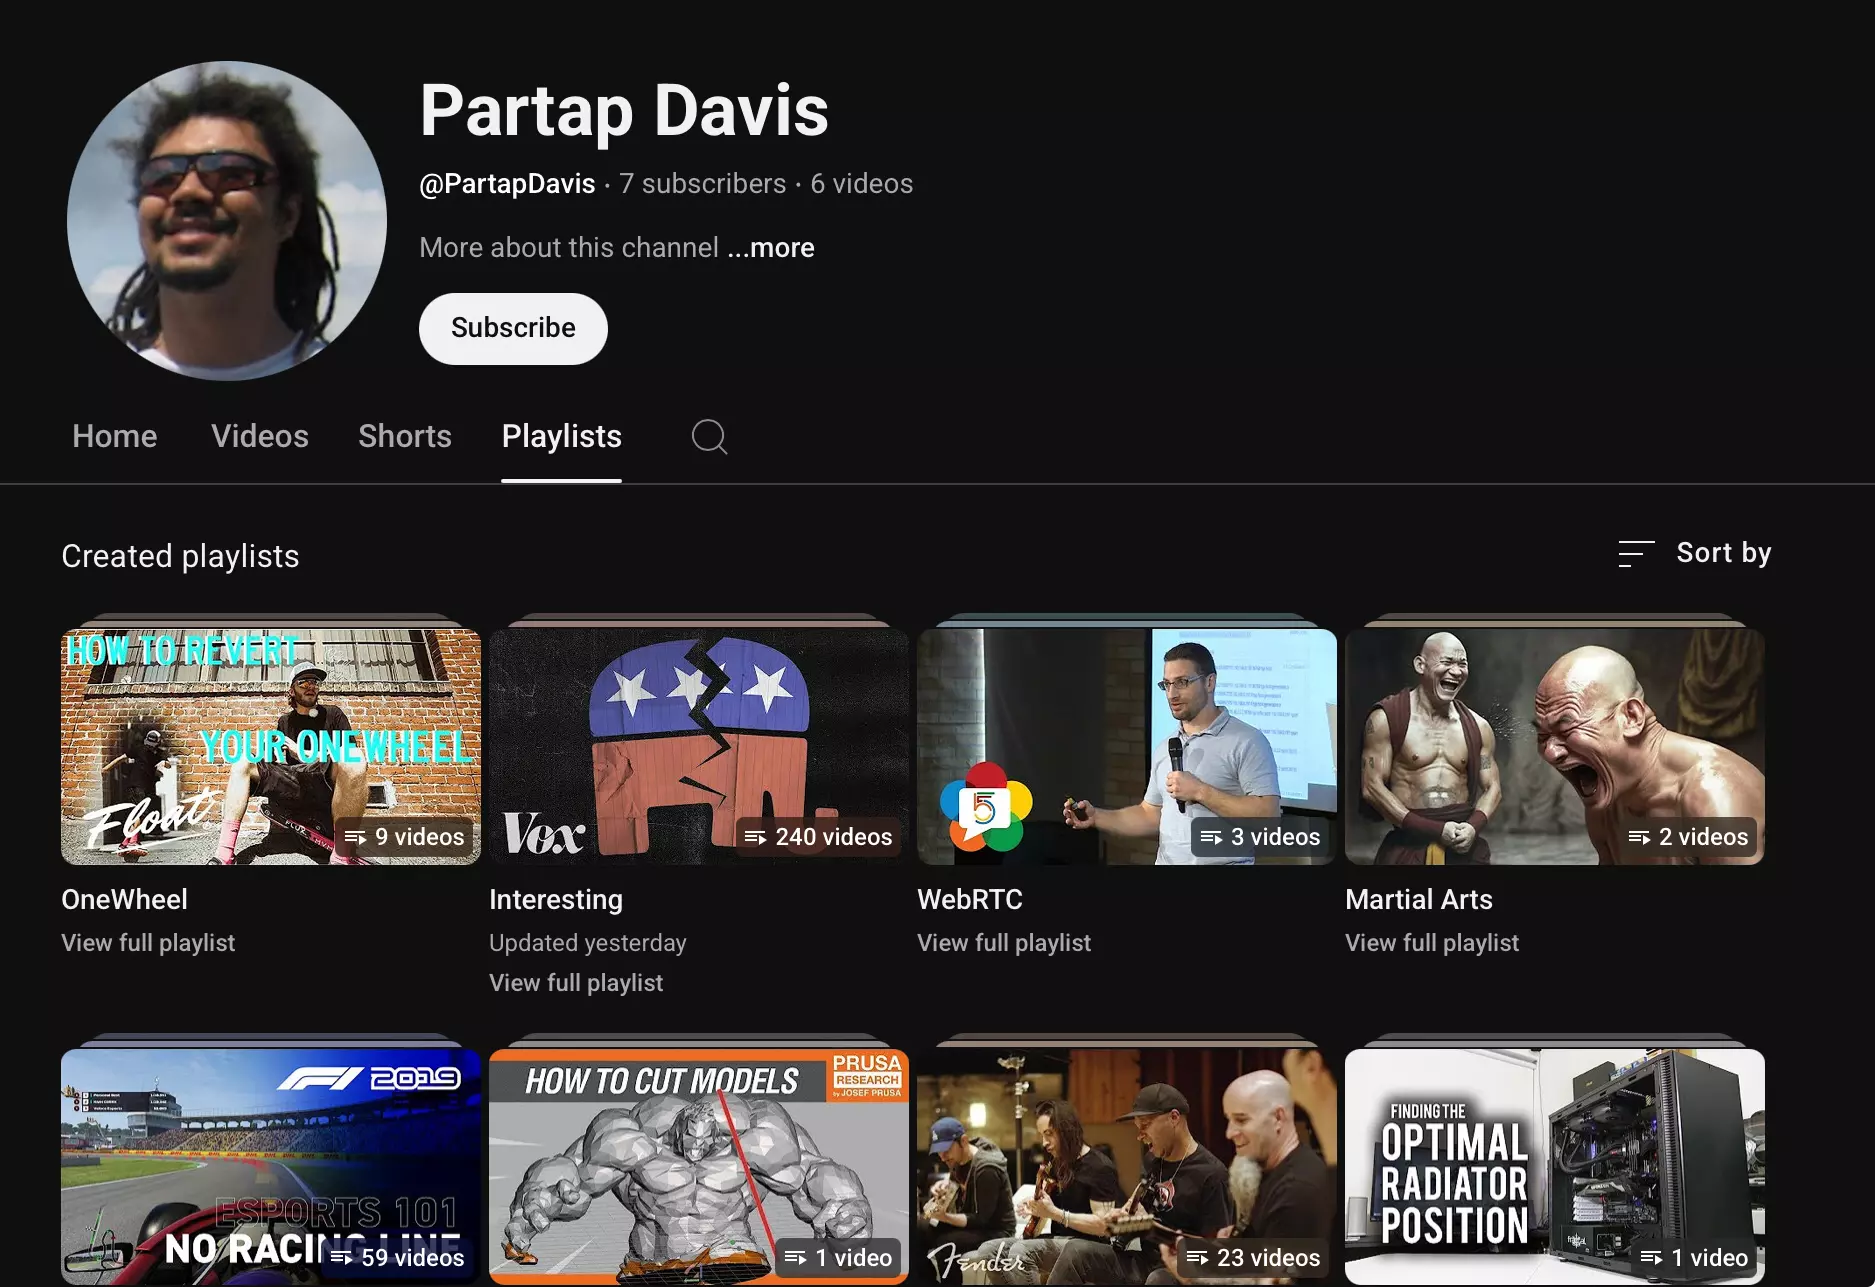Click the channel search magnifier icon

709,437
